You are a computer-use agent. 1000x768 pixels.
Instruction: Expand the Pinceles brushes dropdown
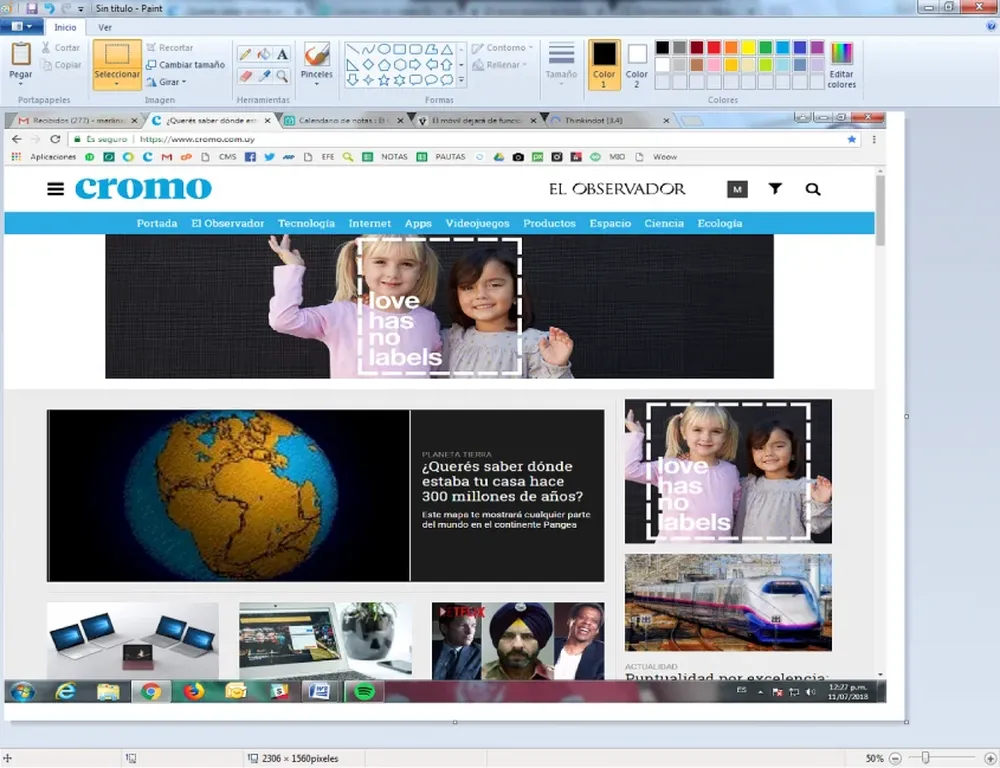(317, 84)
